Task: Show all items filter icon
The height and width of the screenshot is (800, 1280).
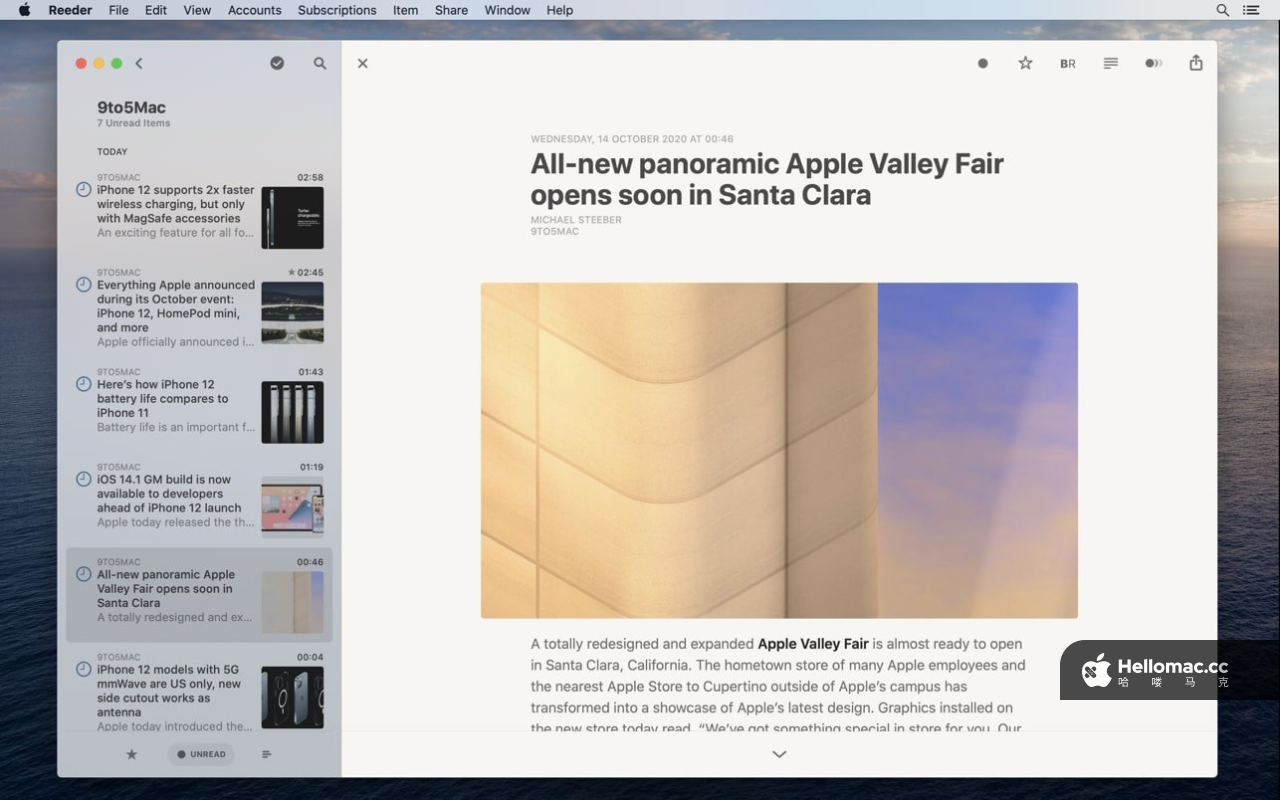Action: coord(267,754)
